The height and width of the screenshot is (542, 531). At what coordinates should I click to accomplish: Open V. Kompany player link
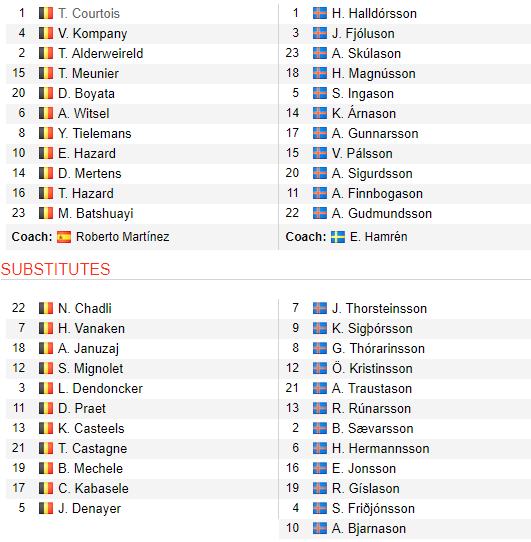coord(93,34)
